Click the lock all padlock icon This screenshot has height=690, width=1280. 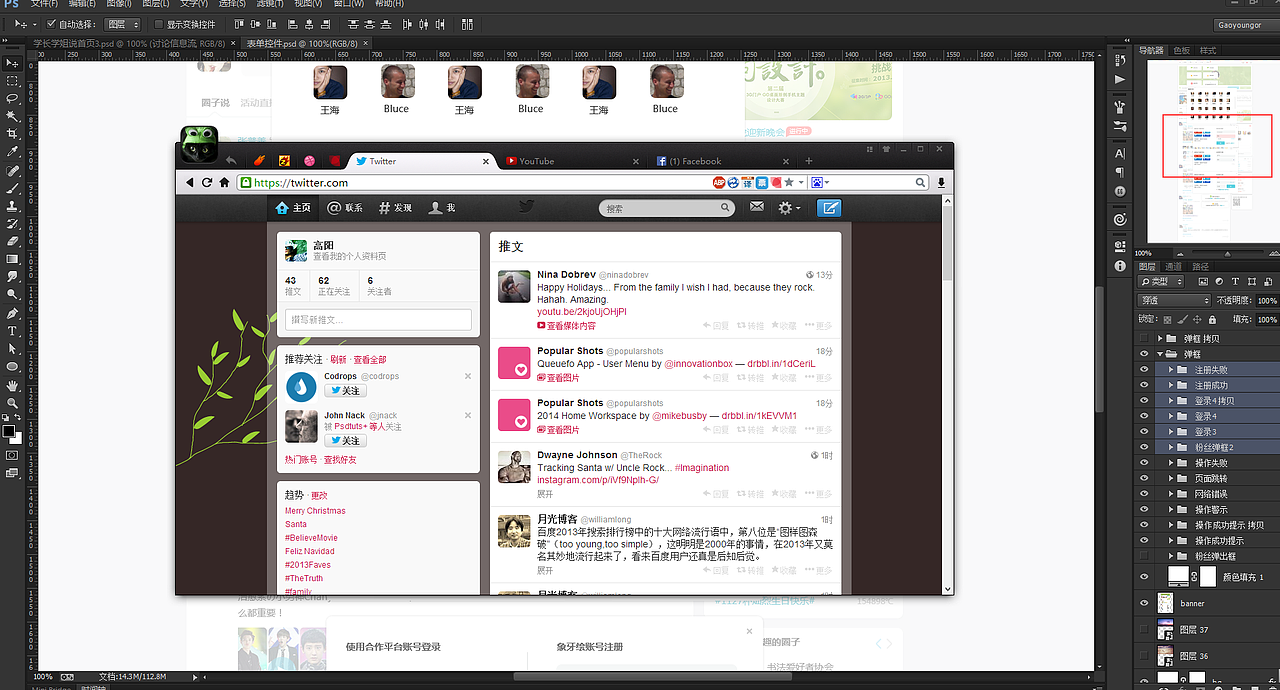1212,319
